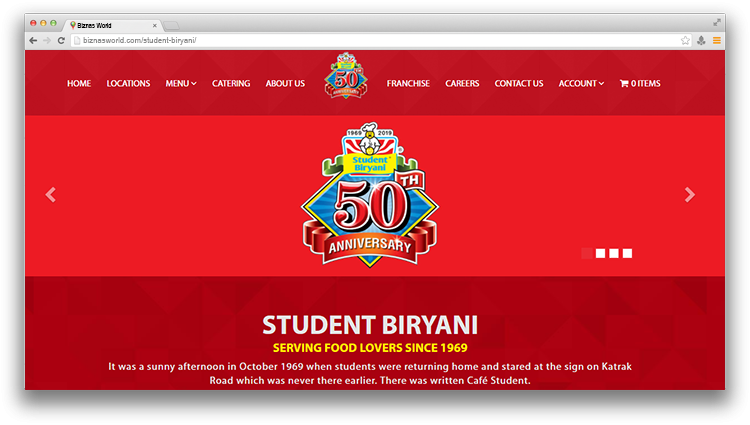Expand the Menu dropdown in the navbar
The width and height of the screenshot is (750, 425).
coord(181,84)
